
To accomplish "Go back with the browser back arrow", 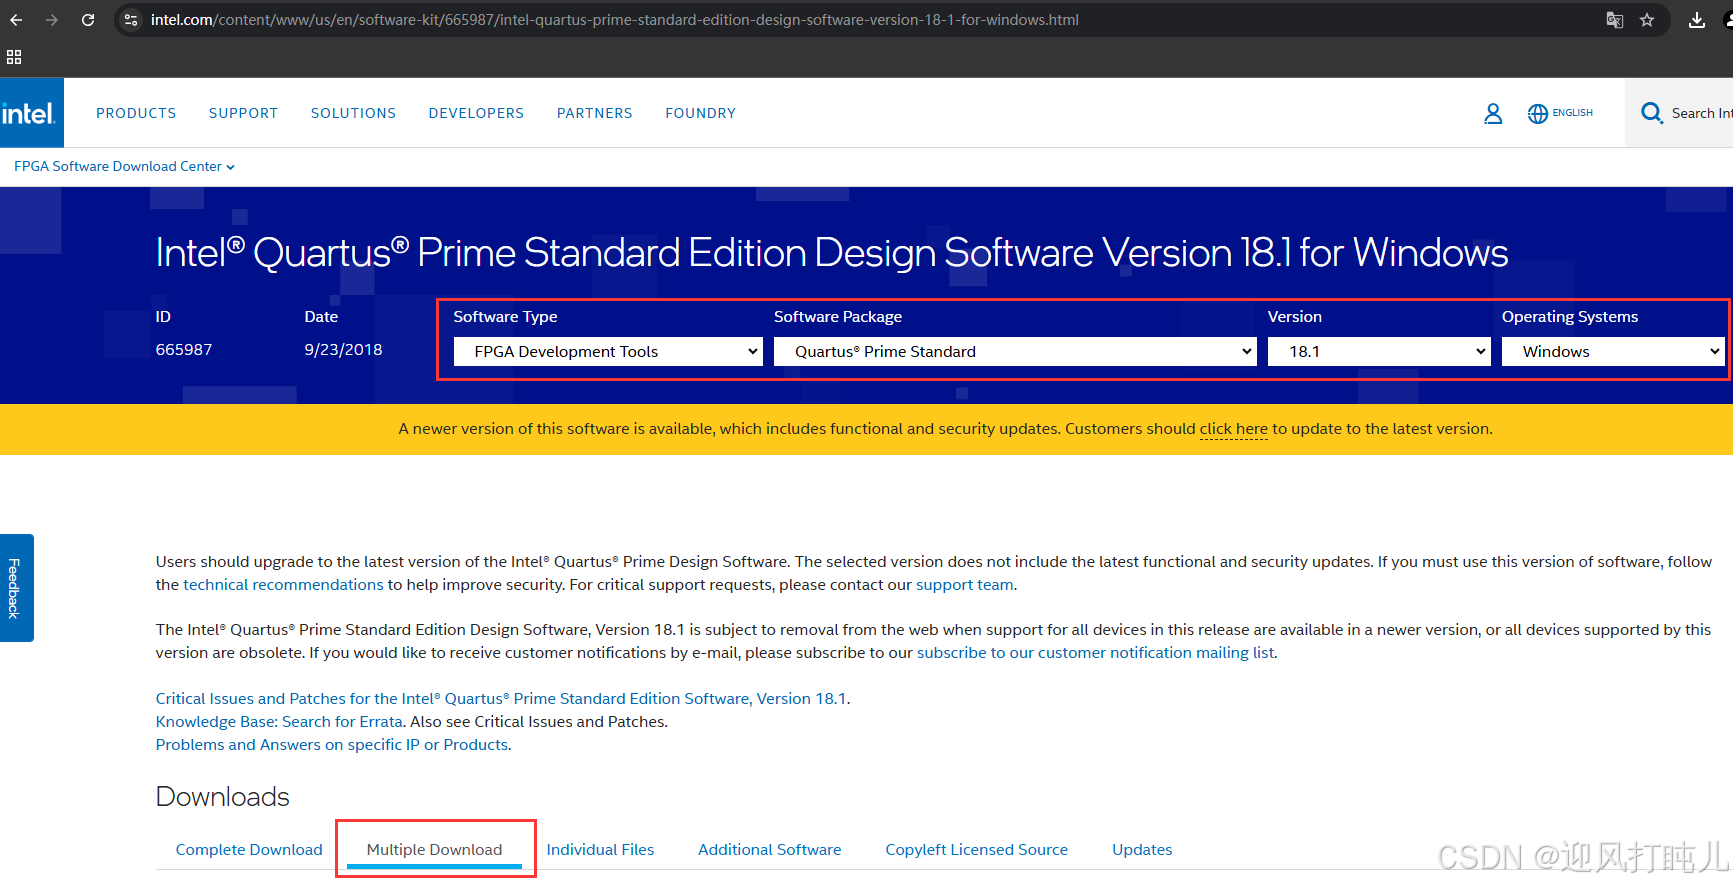I will [x=16, y=20].
